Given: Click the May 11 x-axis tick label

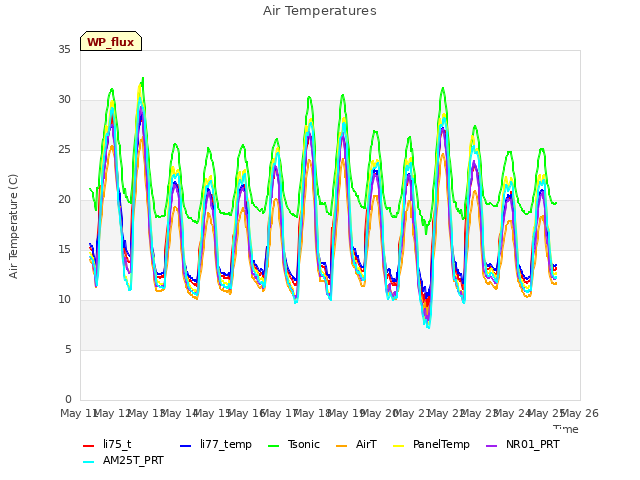Looking at the screenshot, I should (79, 413).
